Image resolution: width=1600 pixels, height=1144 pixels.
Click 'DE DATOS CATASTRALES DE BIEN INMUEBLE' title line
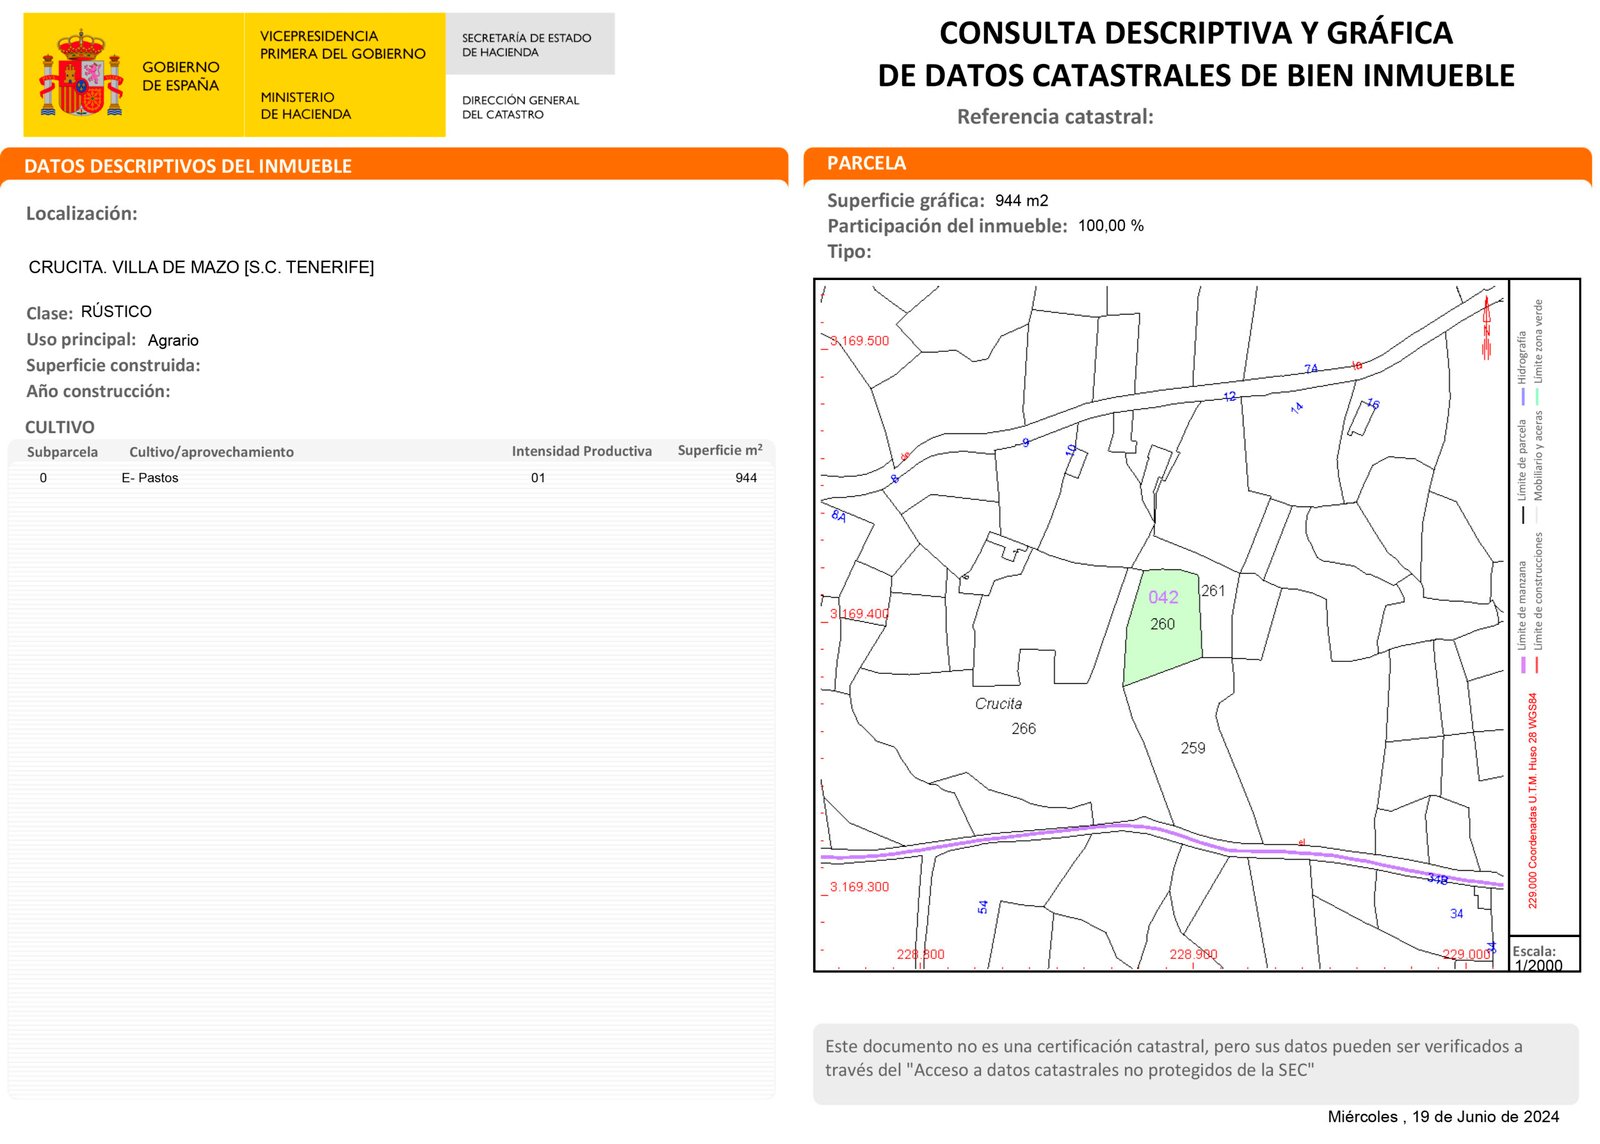1196,76
